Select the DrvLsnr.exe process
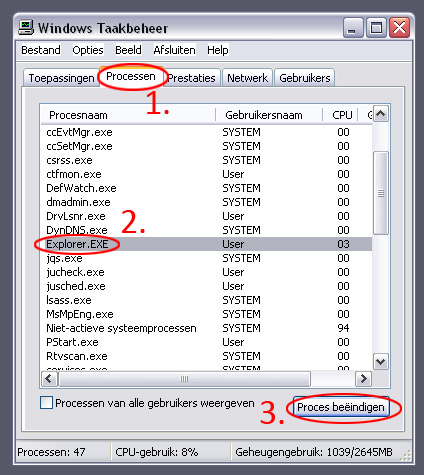Image resolution: width=424 pixels, height=475 pixels. 206,216
